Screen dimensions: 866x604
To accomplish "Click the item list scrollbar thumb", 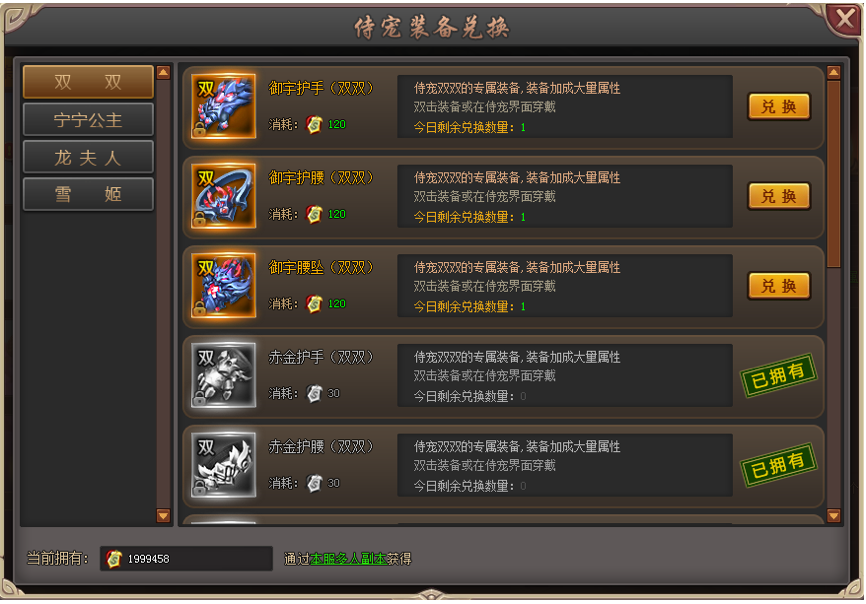I will (x=833, y=174).
